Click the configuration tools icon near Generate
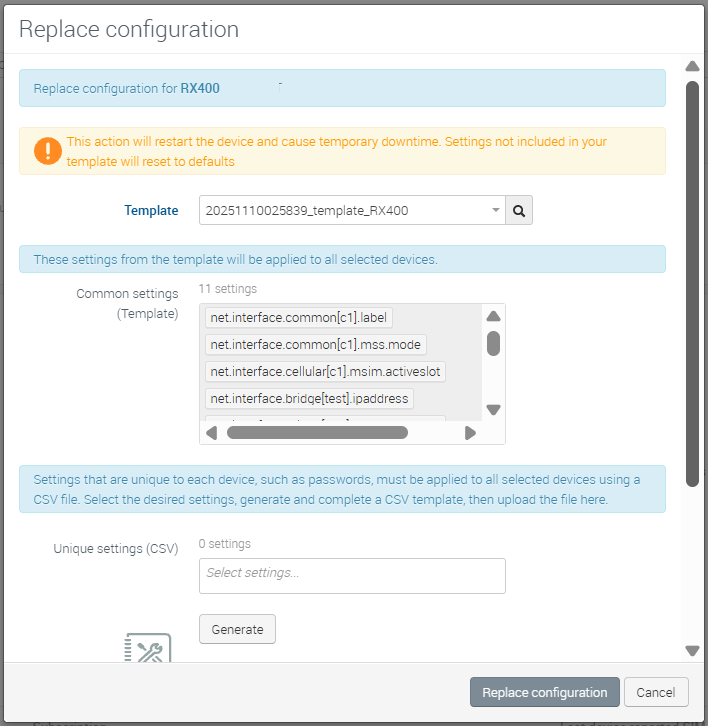This screenshot has width=708, height=726. (147, 650)
